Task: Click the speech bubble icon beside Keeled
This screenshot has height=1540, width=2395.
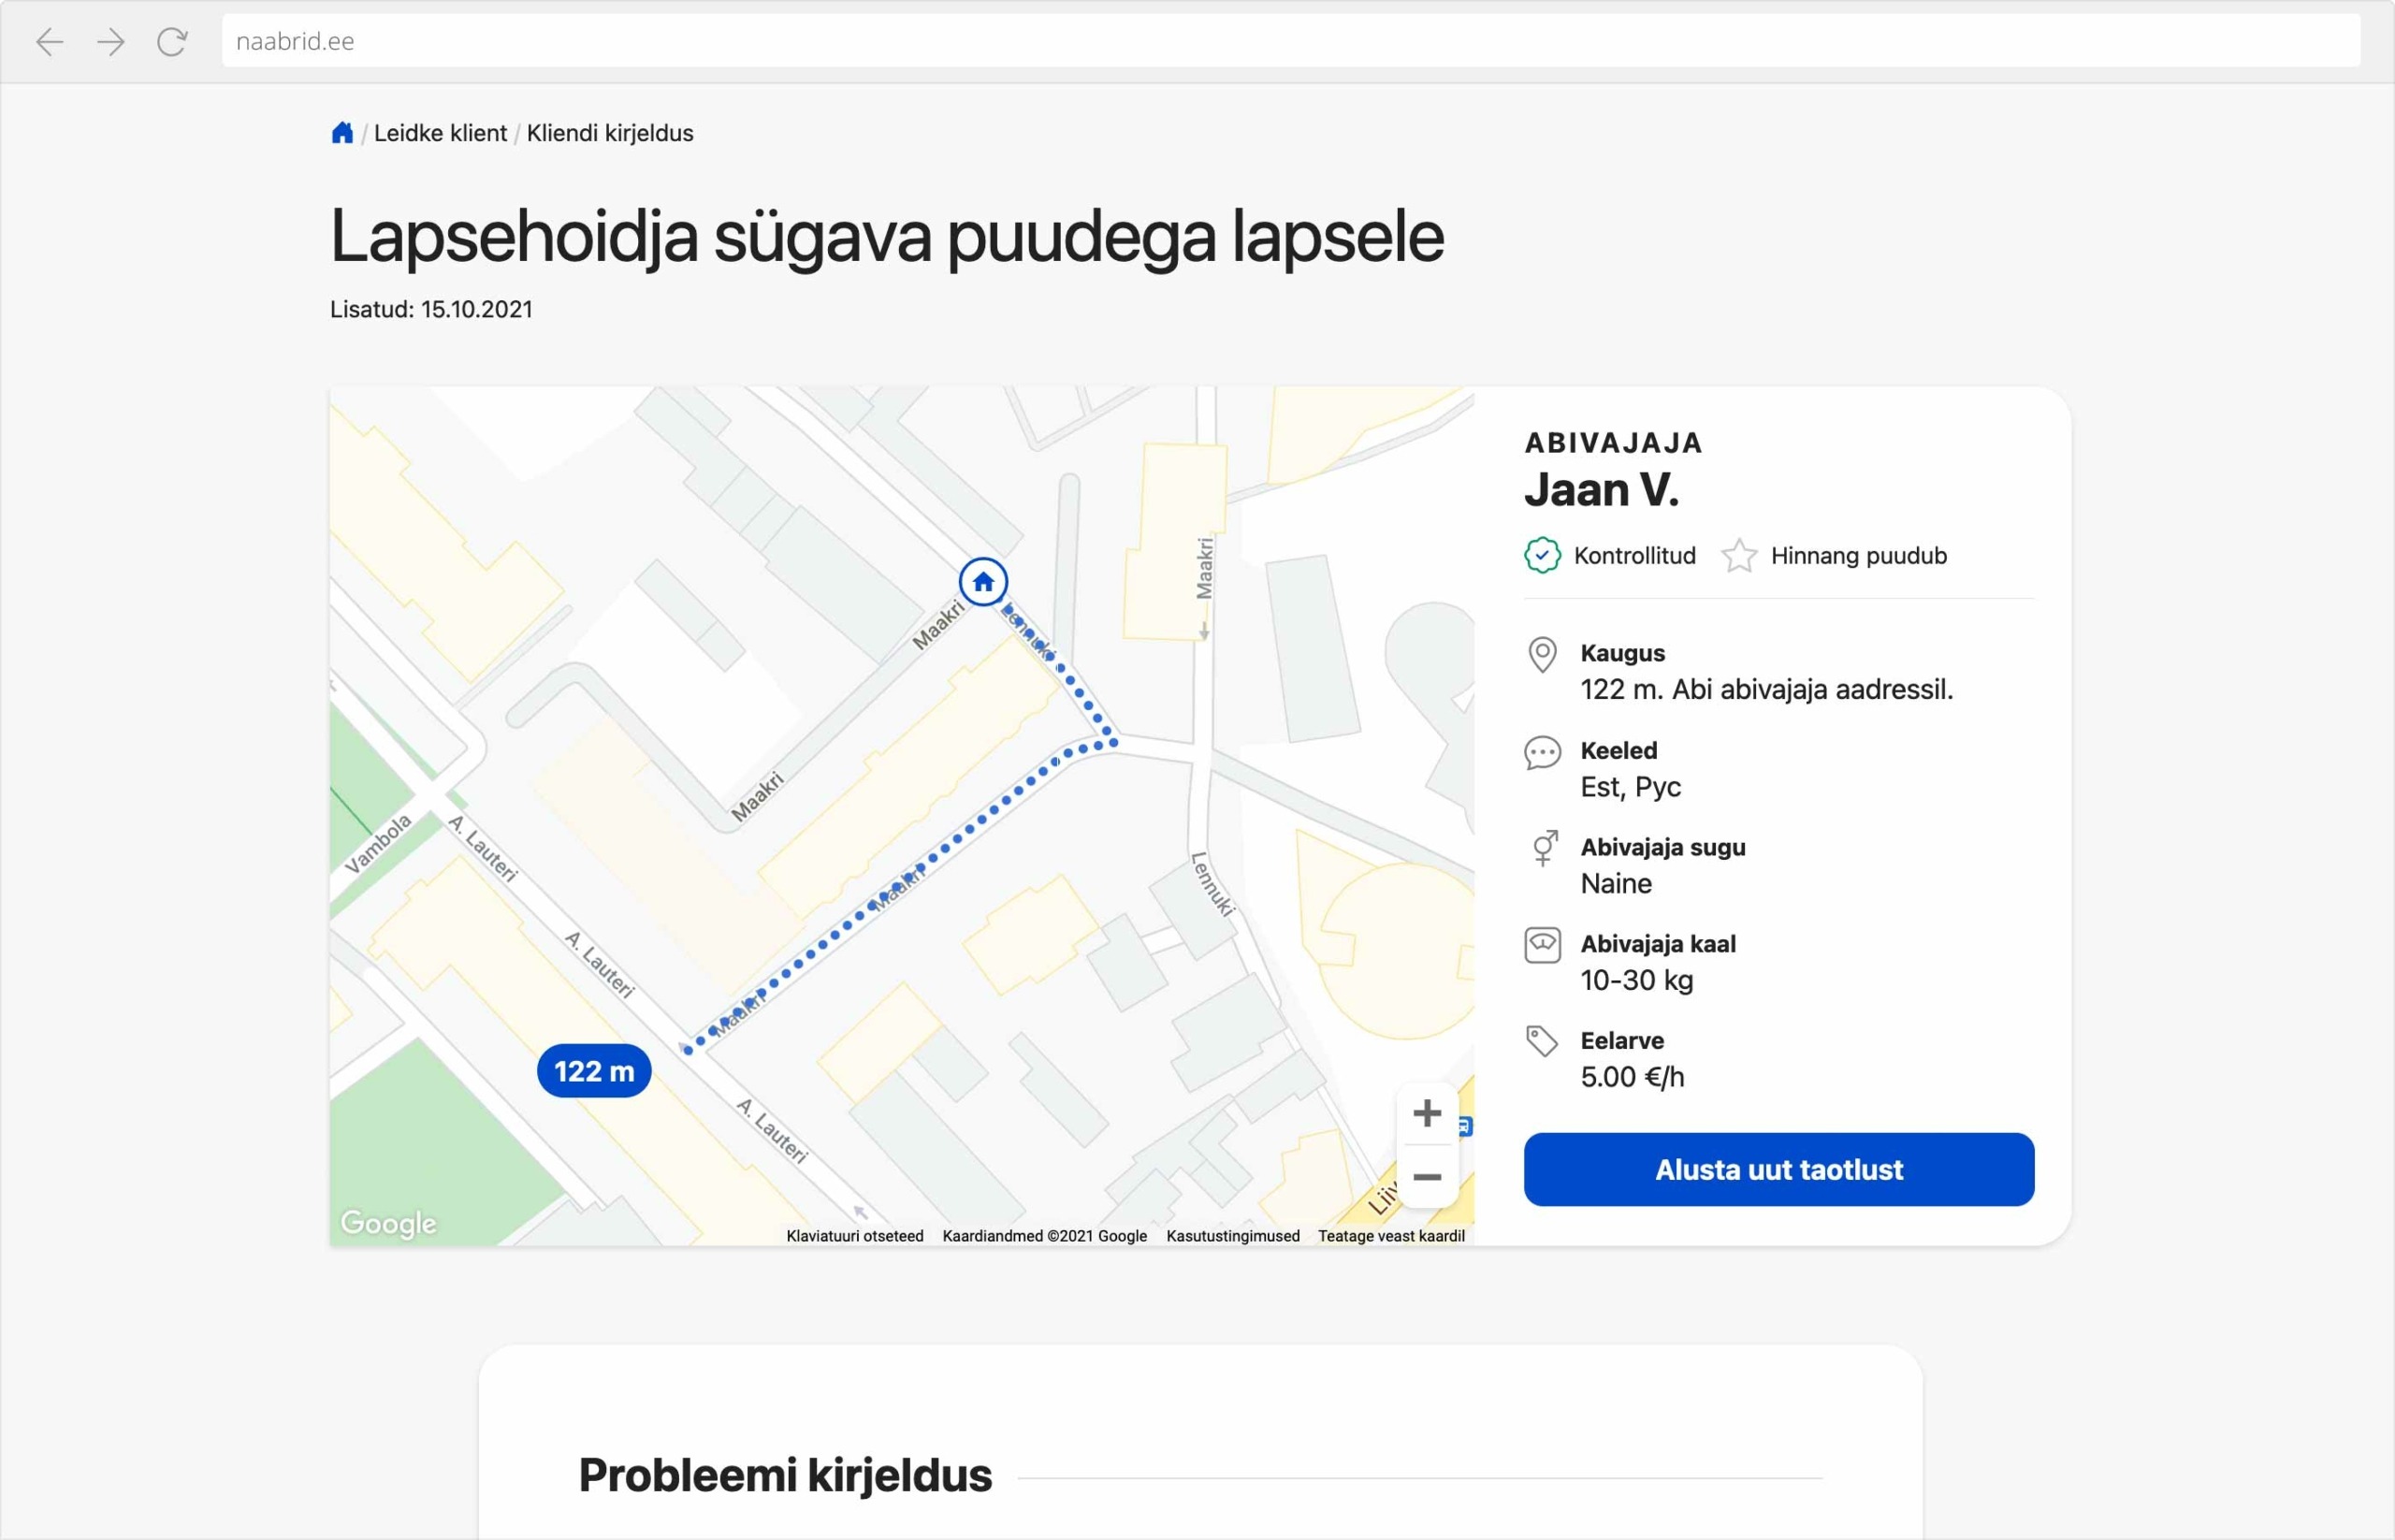Action: (x=1543, y=752)
